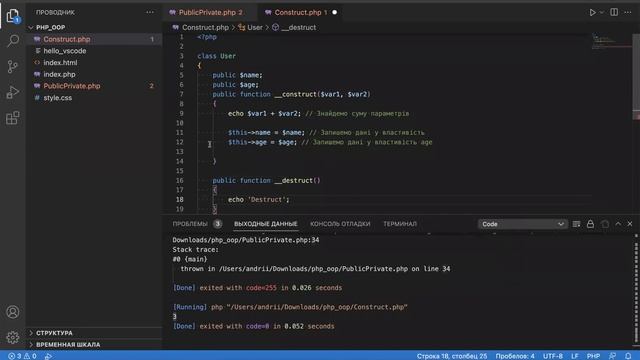Place cursor on line 18 echo 'Destruct'
This screenshot has width=640, height=360.
pos(259,200)
